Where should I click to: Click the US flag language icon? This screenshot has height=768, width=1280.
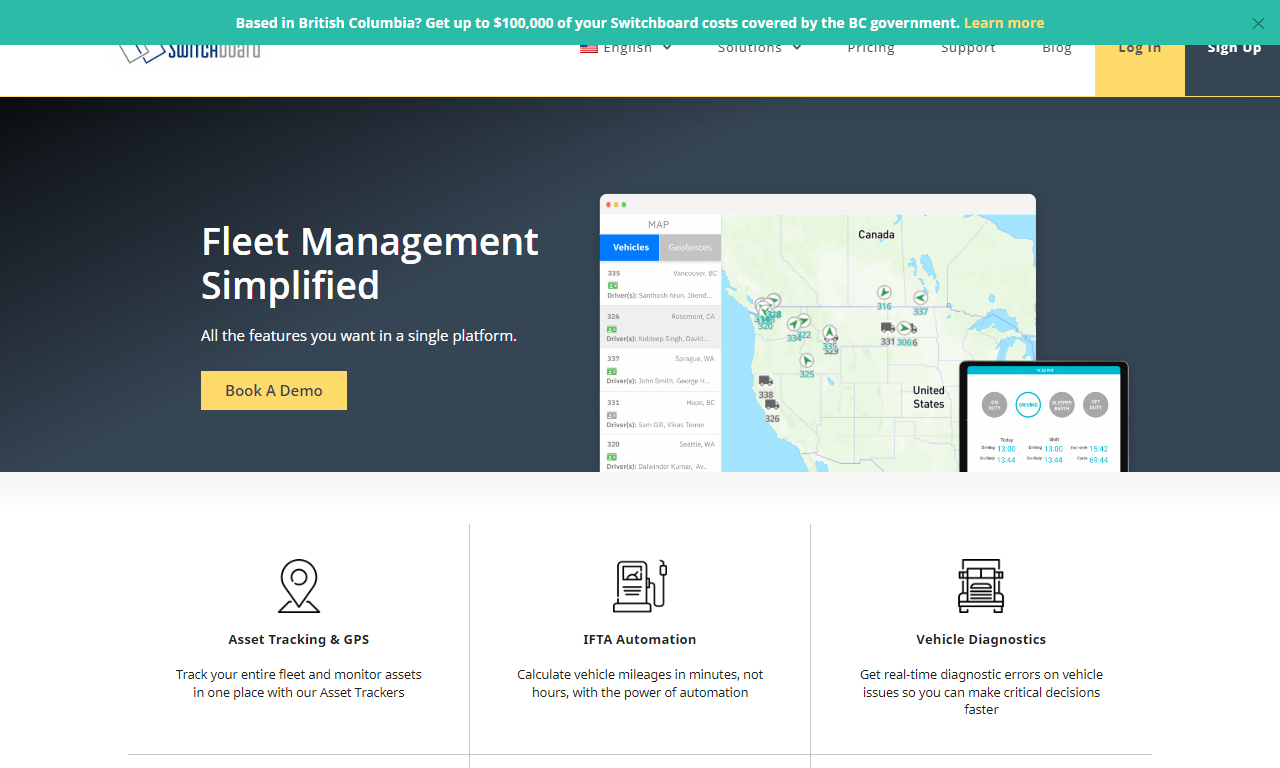(589, 48)
